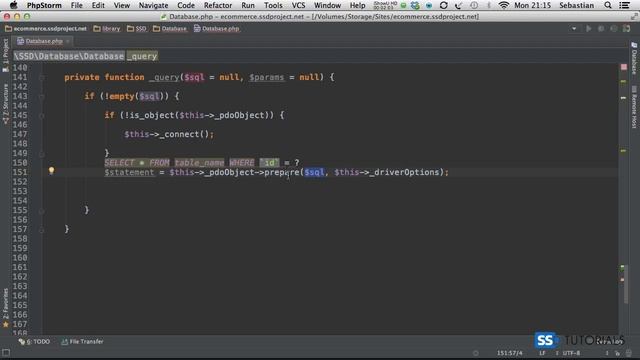Click the Hector inspector icon in status bar
This screenshot has height=360, width=640.
click(629, 353)
